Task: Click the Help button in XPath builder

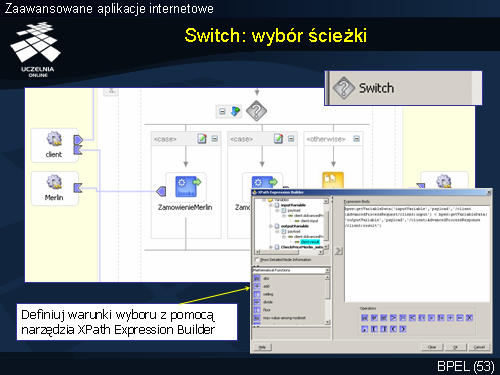Action: pos(262,347)
